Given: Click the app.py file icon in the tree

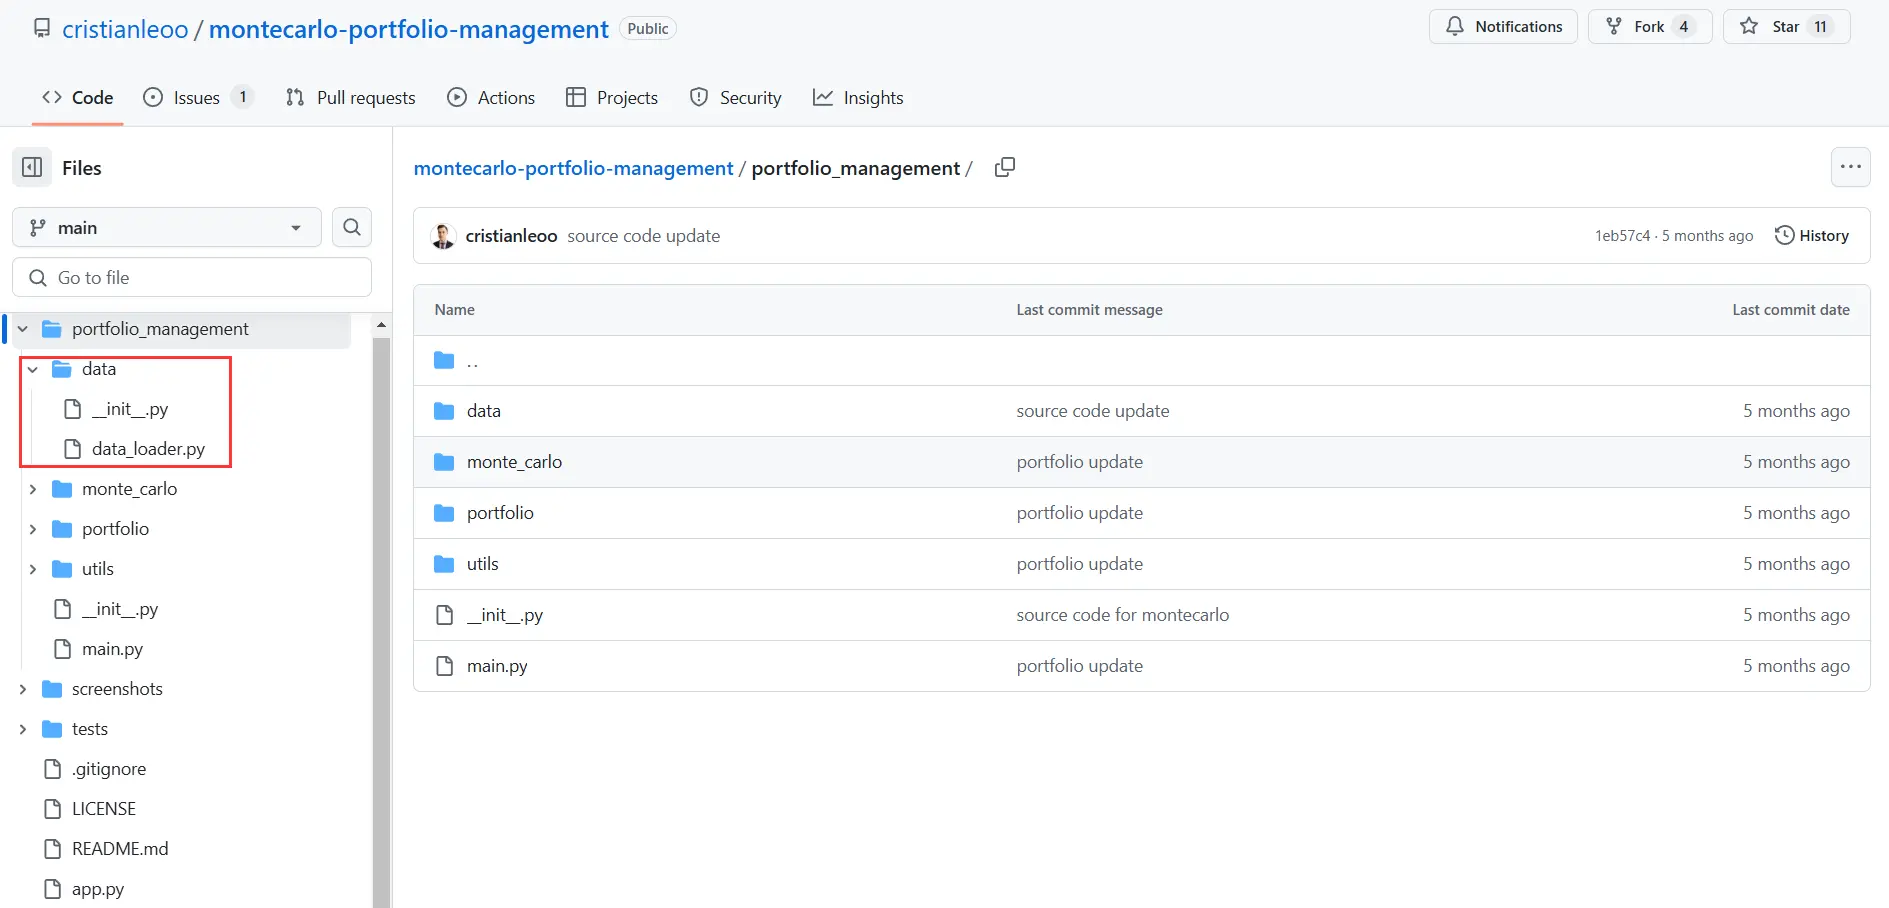Looking at the screenshot, I should coord(53,889).
